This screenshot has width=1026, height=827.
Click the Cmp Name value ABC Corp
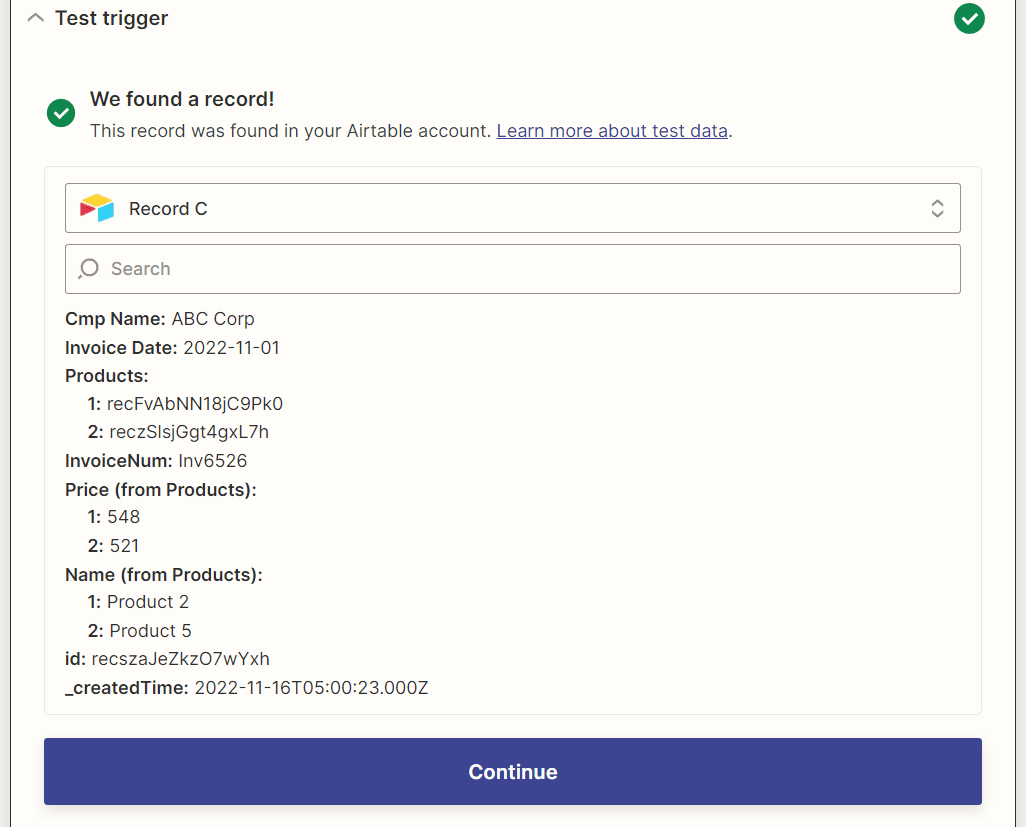212,318
